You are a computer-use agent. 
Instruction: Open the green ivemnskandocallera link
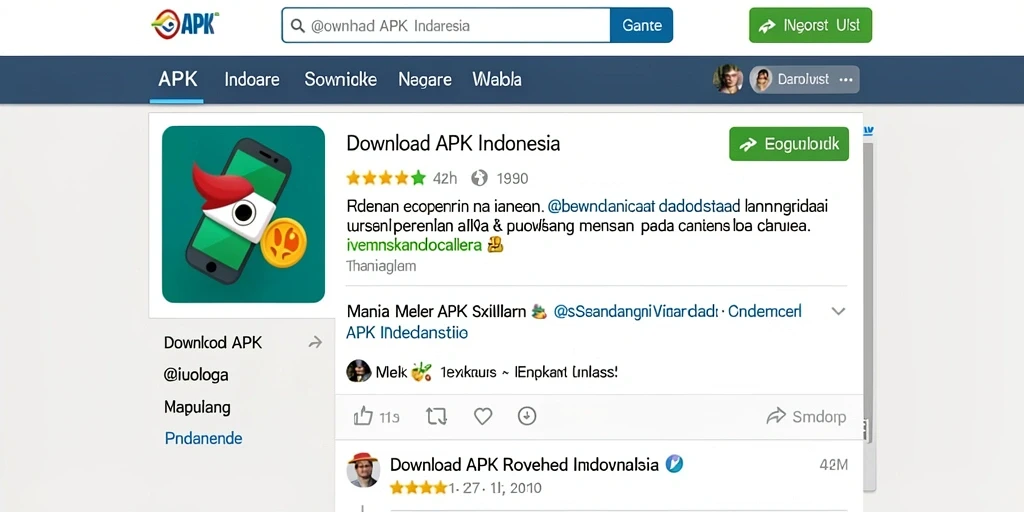click(414, 246)
